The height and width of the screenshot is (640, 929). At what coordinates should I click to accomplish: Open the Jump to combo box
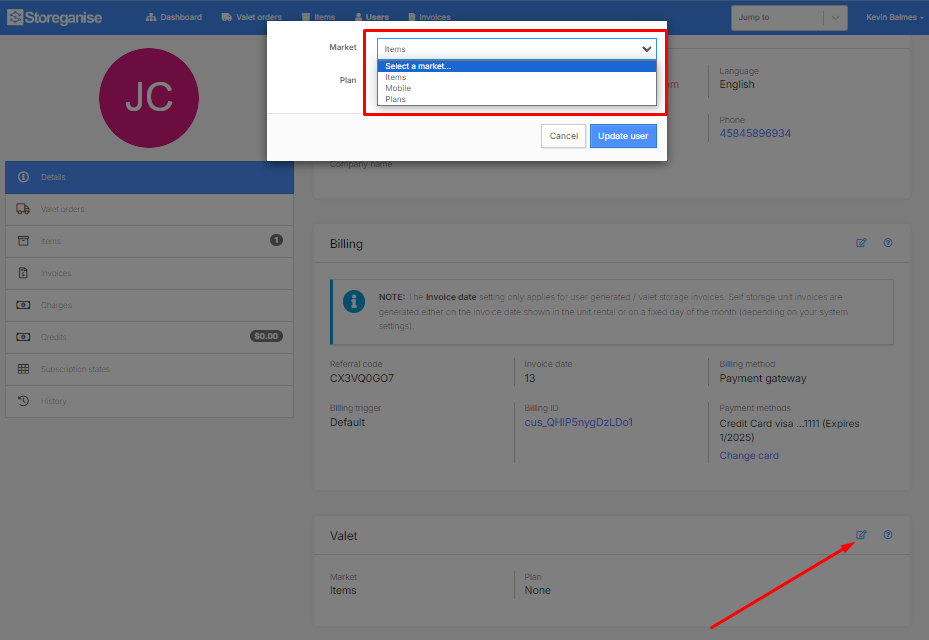[789, 17]
